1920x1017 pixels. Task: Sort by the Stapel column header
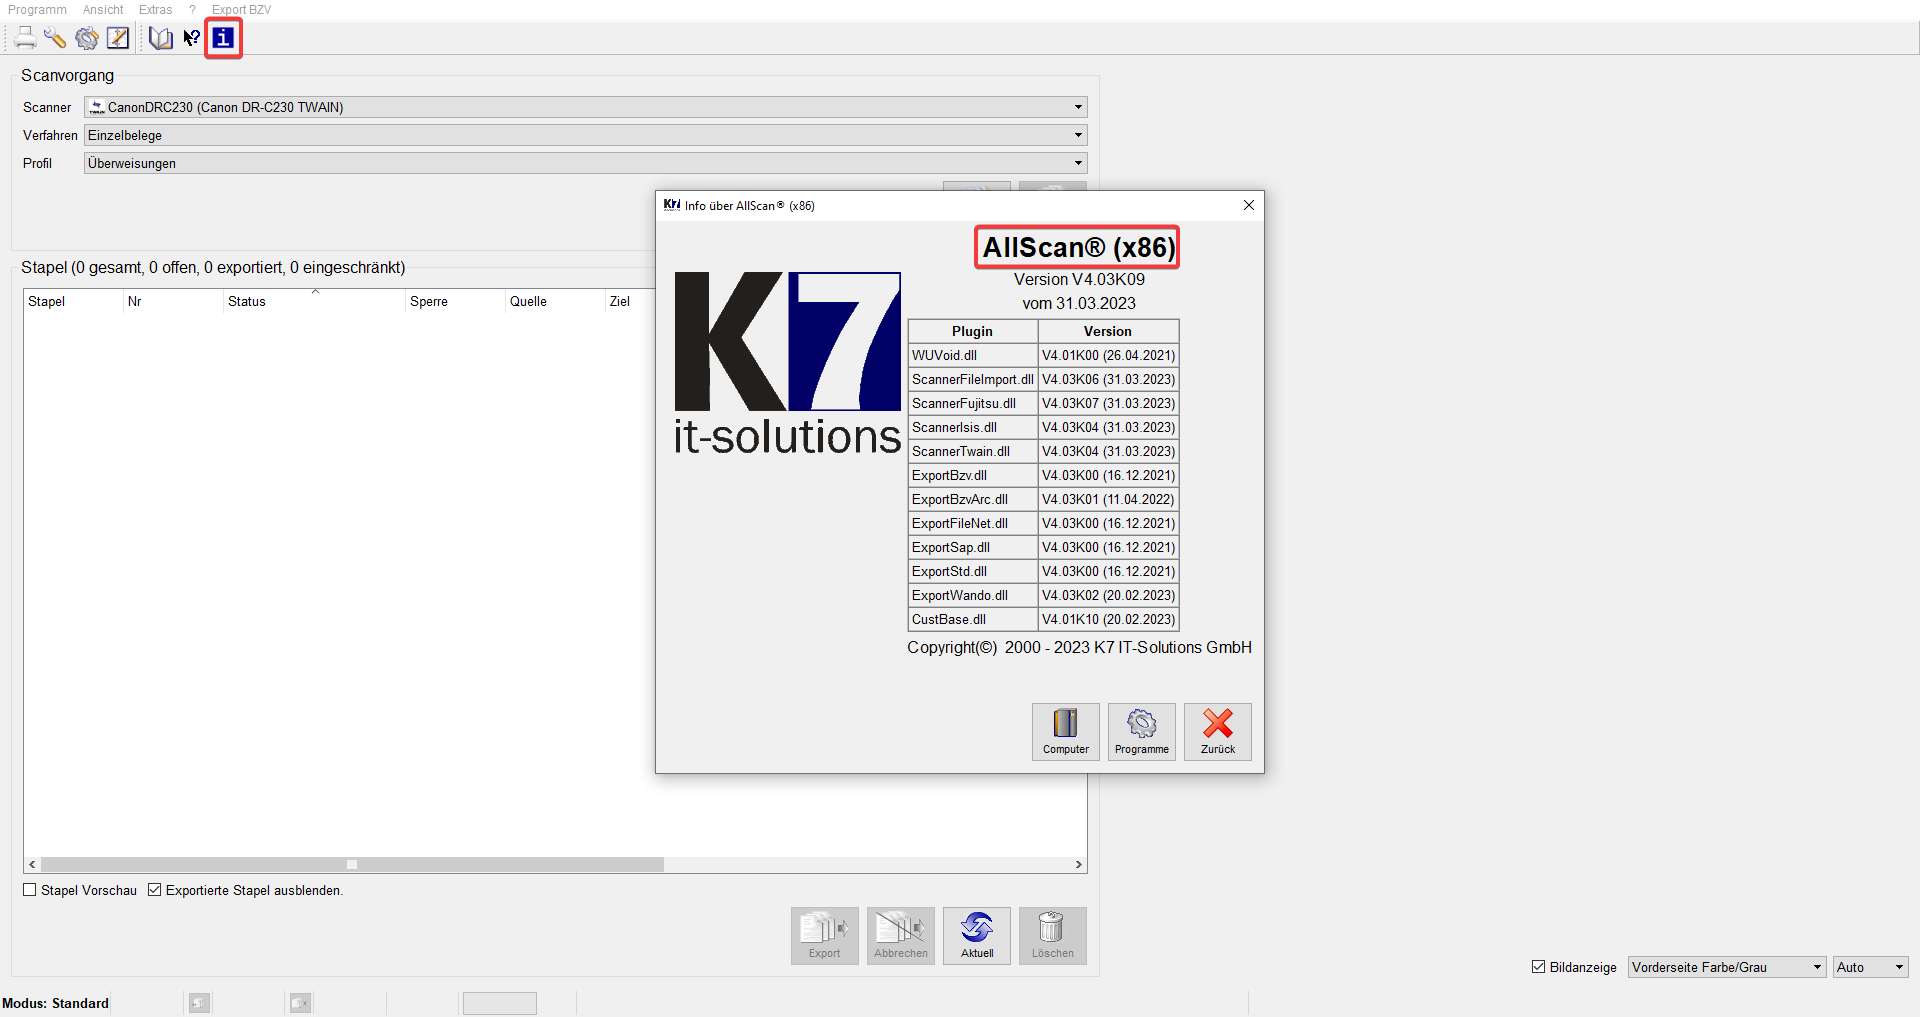[73, 301]
